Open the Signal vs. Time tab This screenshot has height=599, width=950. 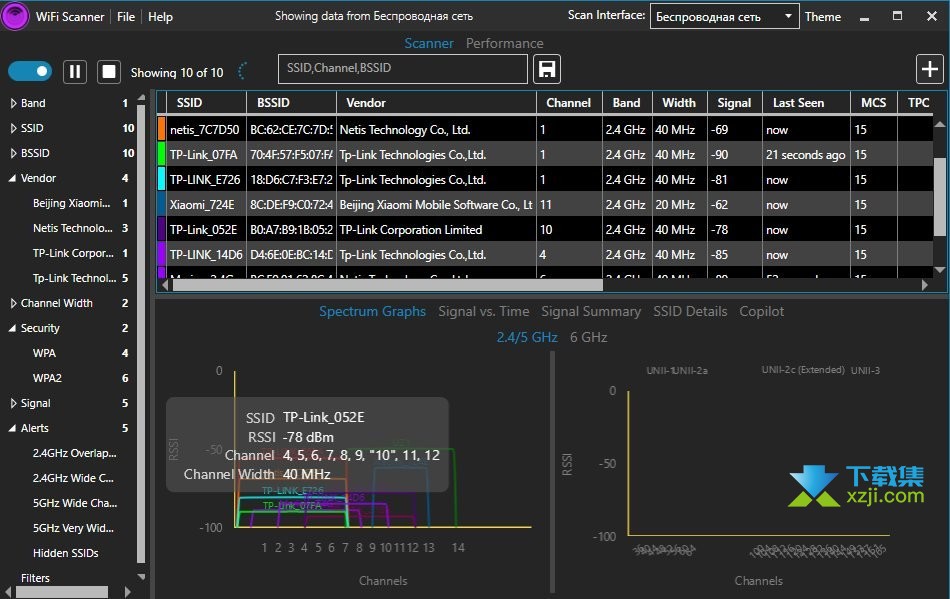click(483, 311)
